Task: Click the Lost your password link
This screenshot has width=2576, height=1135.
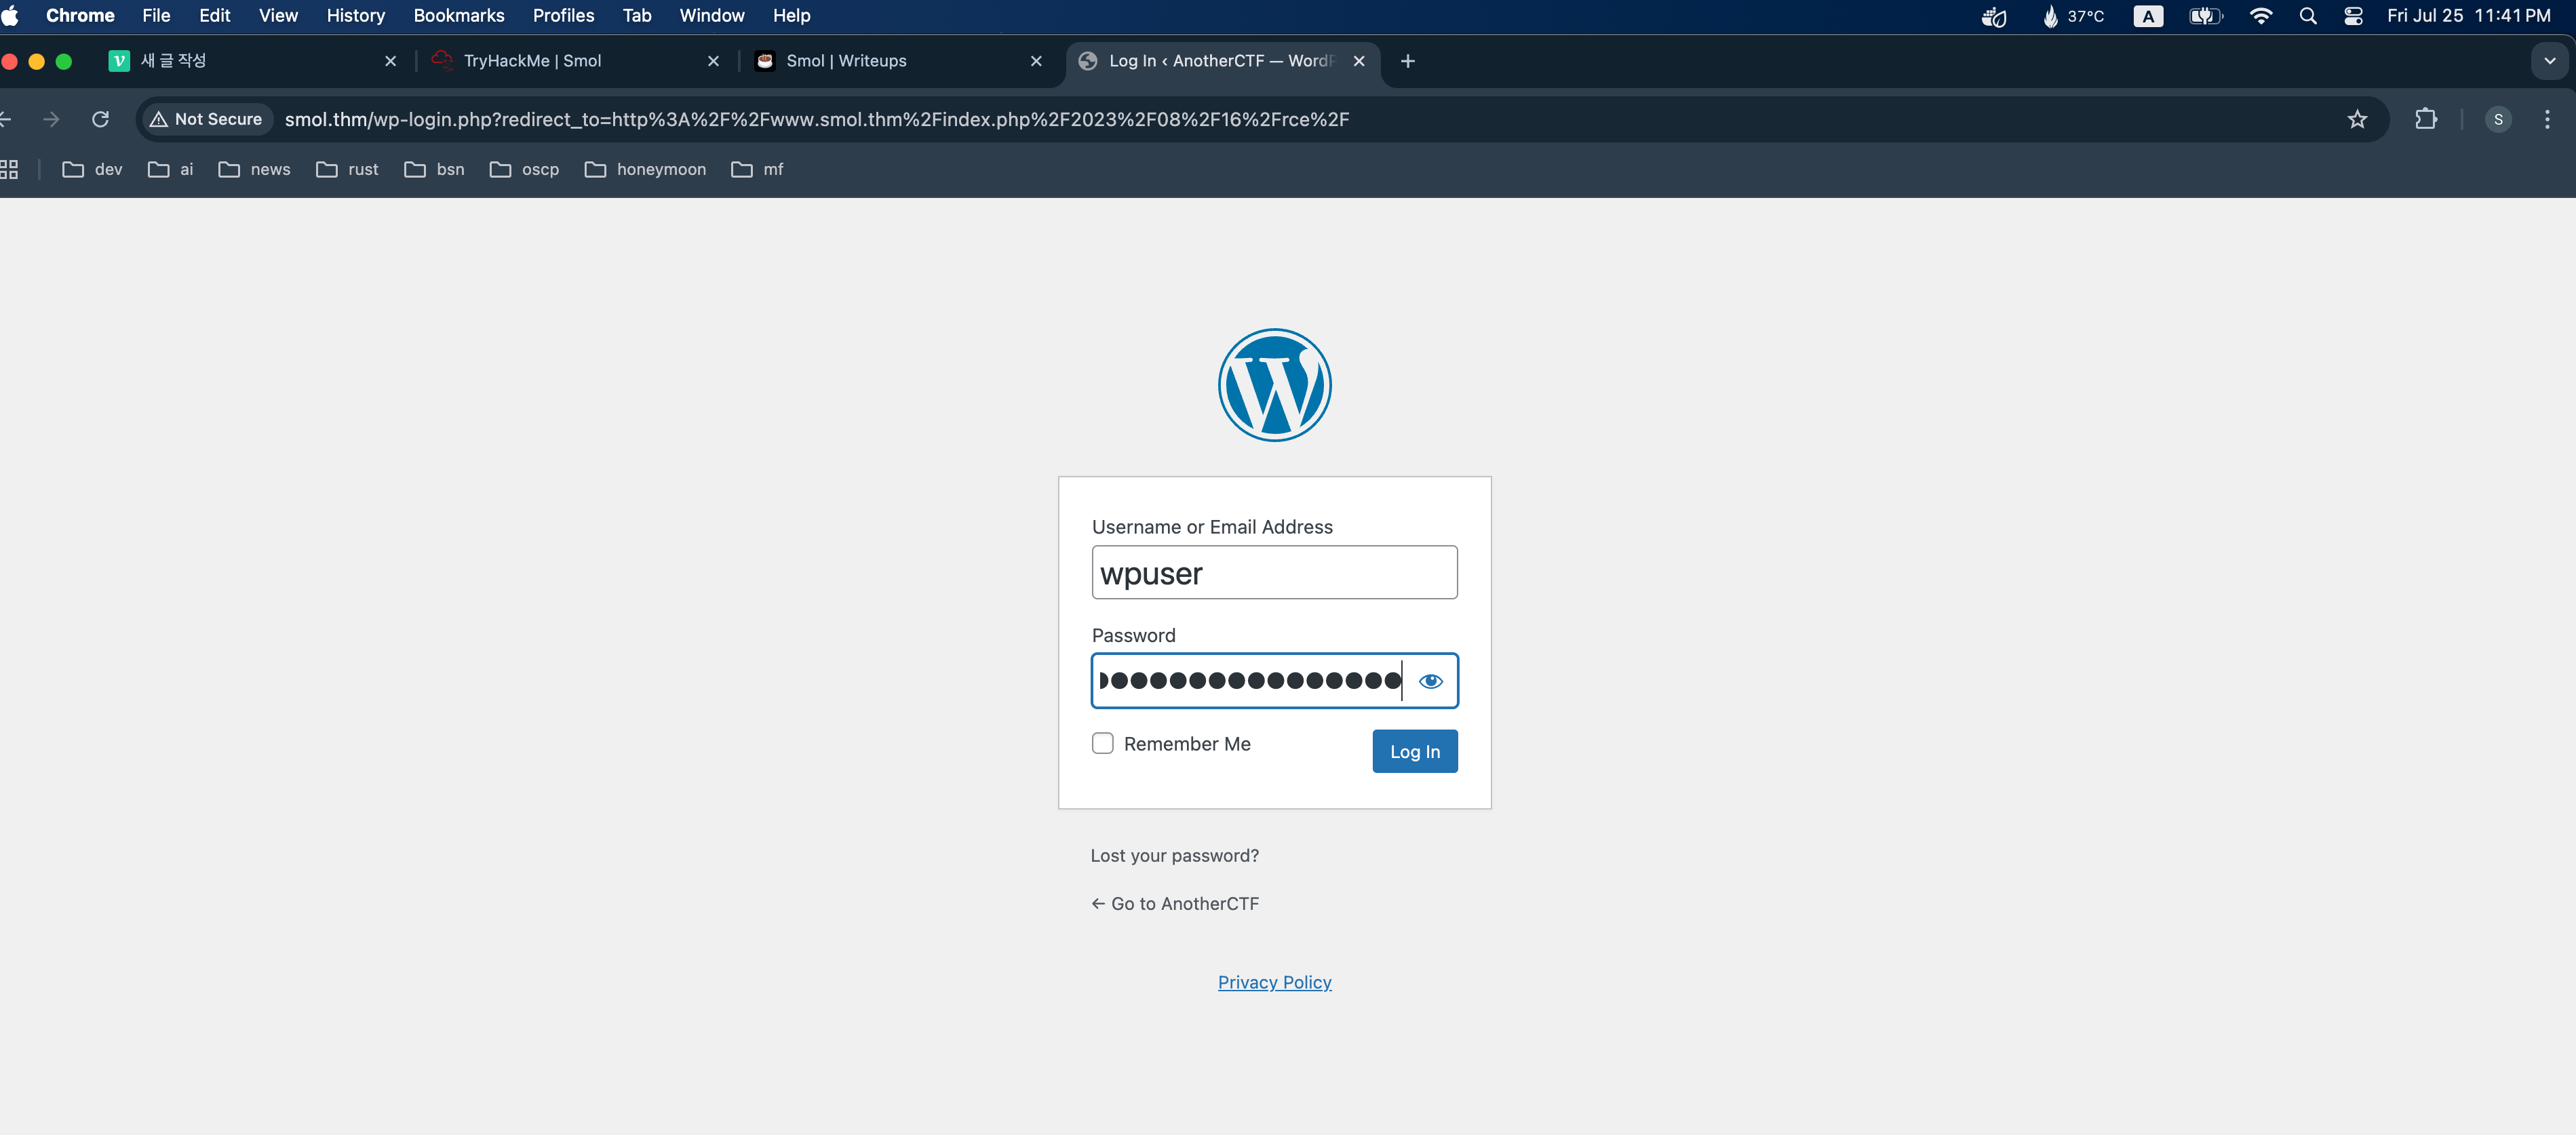Action: (x=1174, y=855)
